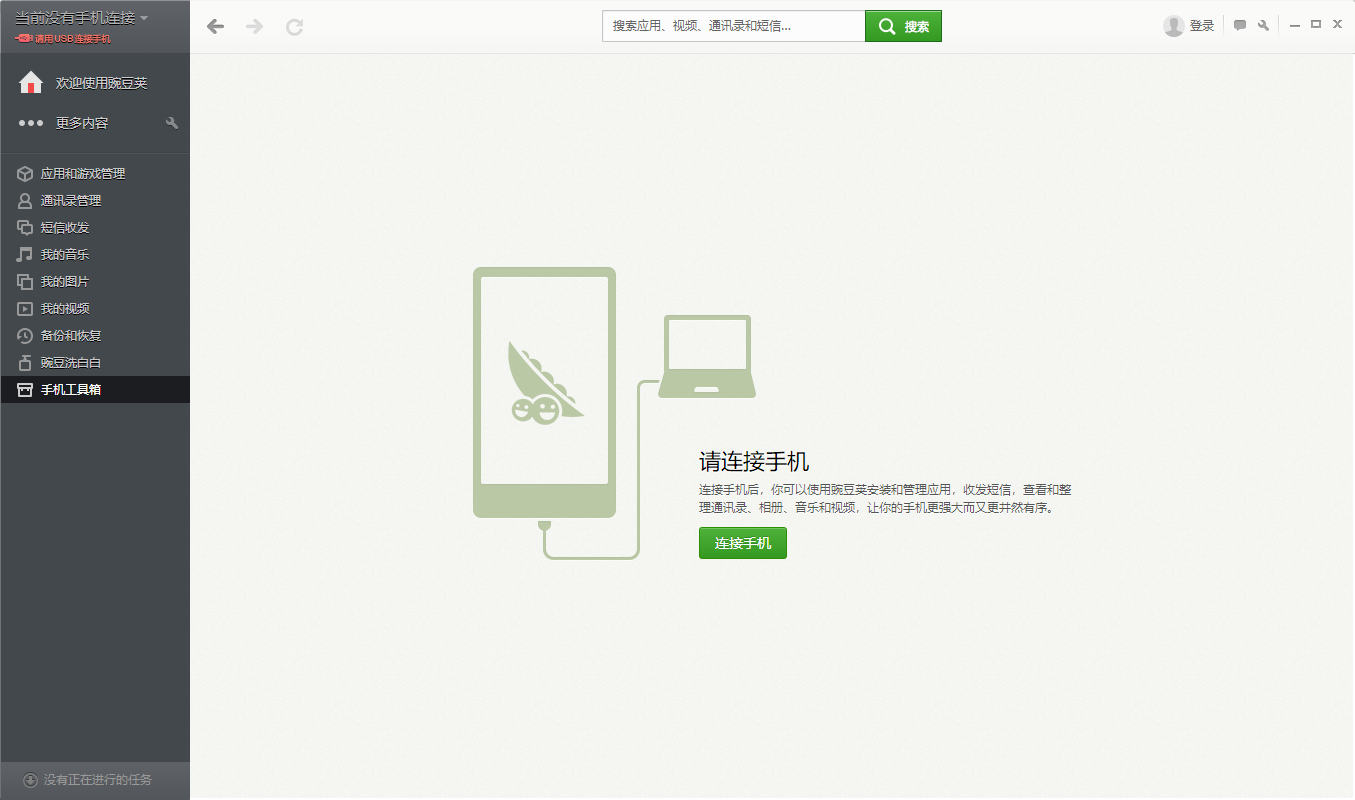Screen dimensions: 1355x800
Task: Click the cube icon for apps management
Action: 25,174
